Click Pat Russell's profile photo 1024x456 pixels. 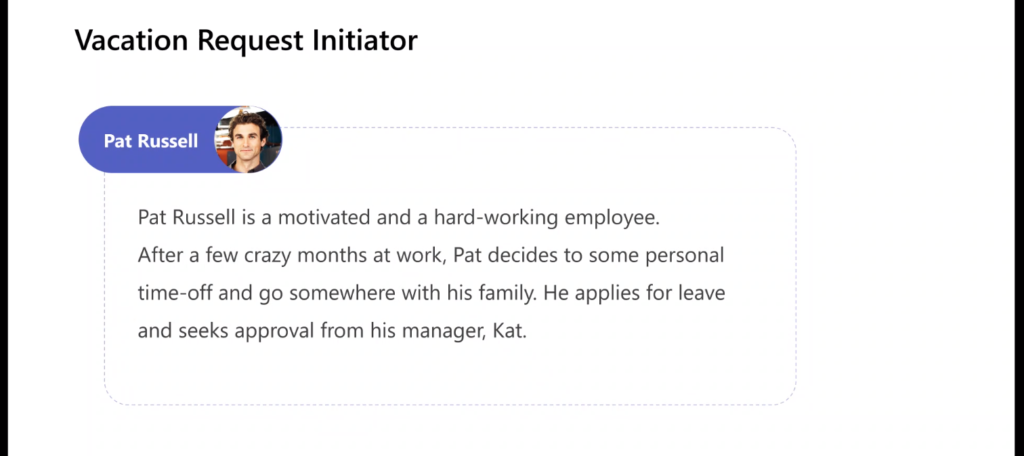pos(249,140)
